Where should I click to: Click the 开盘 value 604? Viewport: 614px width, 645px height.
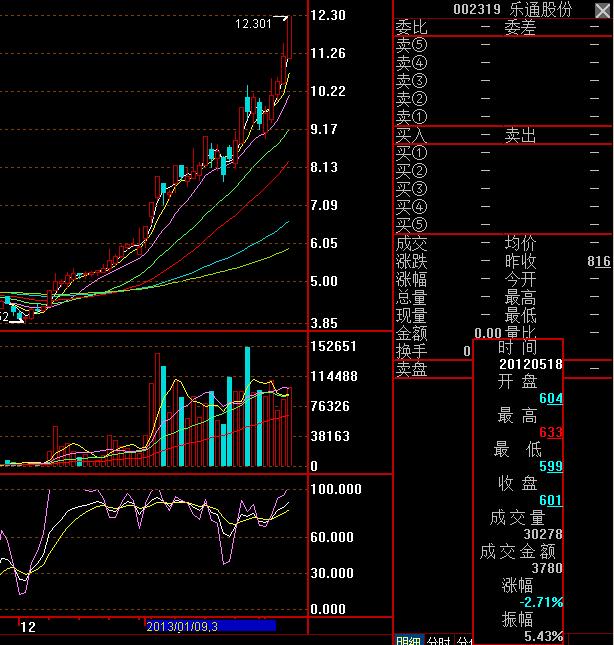tap(550, 399)
